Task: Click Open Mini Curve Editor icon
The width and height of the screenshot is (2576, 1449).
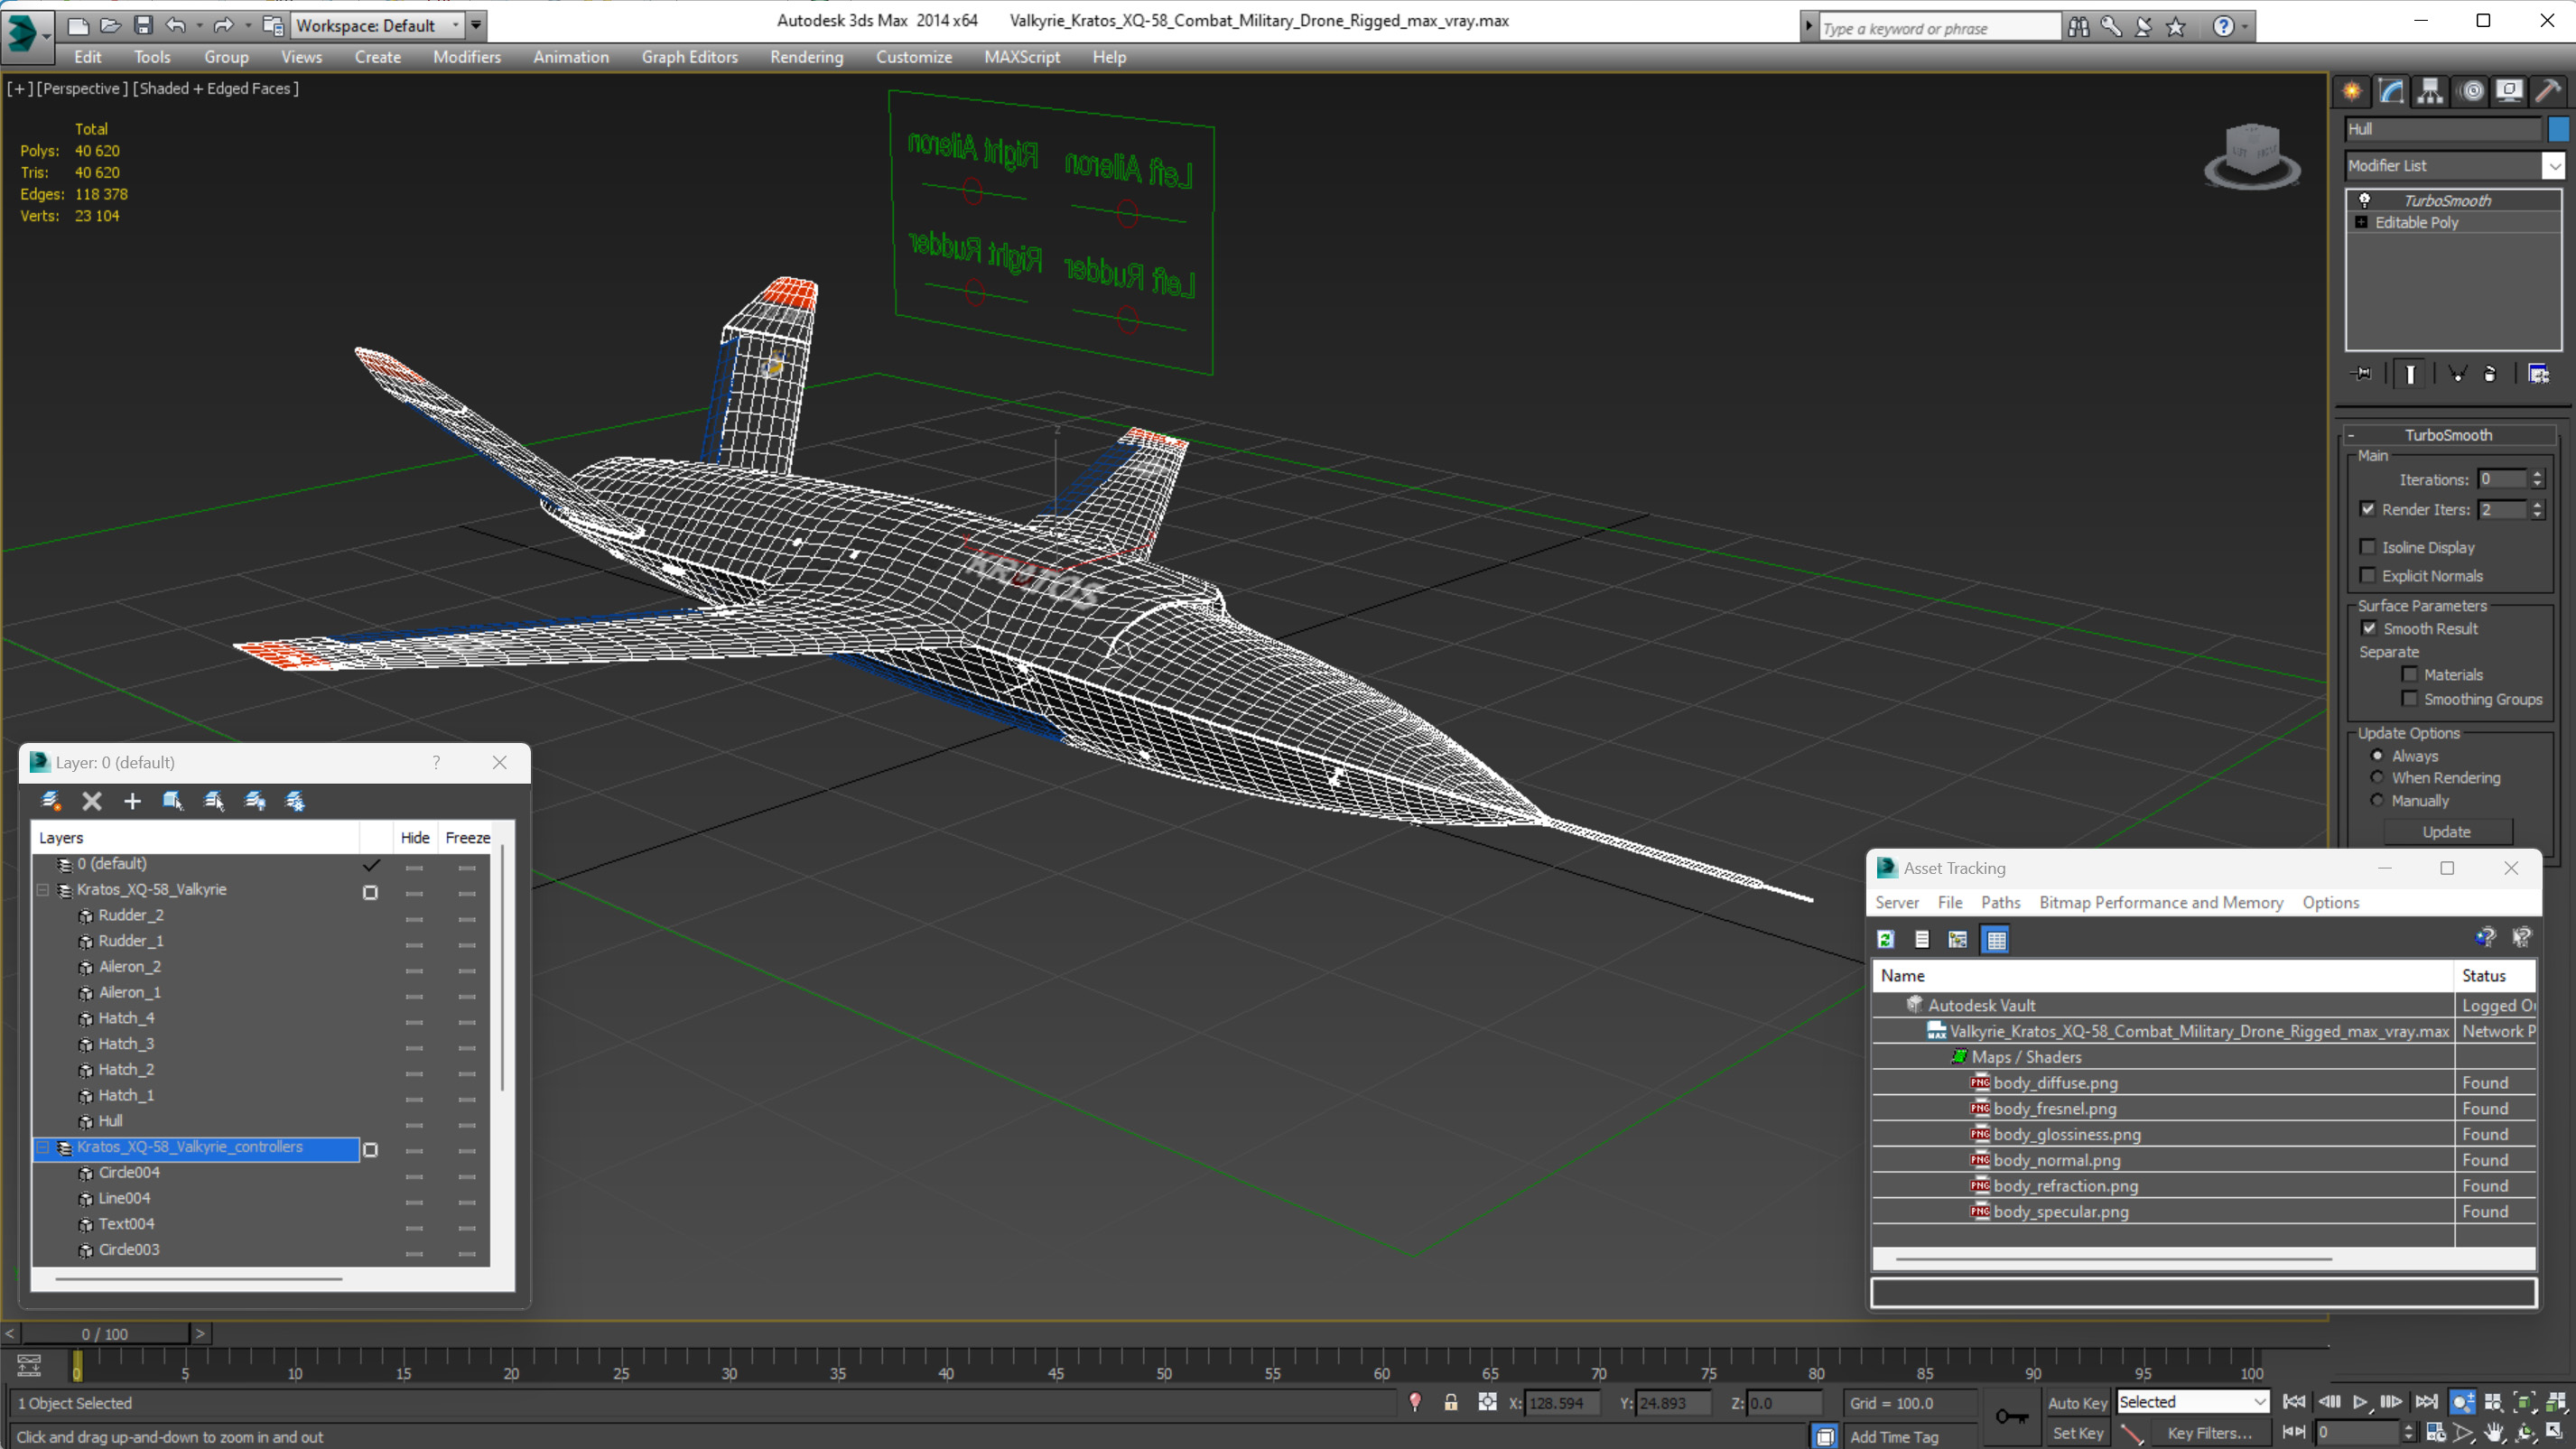Action: (28, 1365)
